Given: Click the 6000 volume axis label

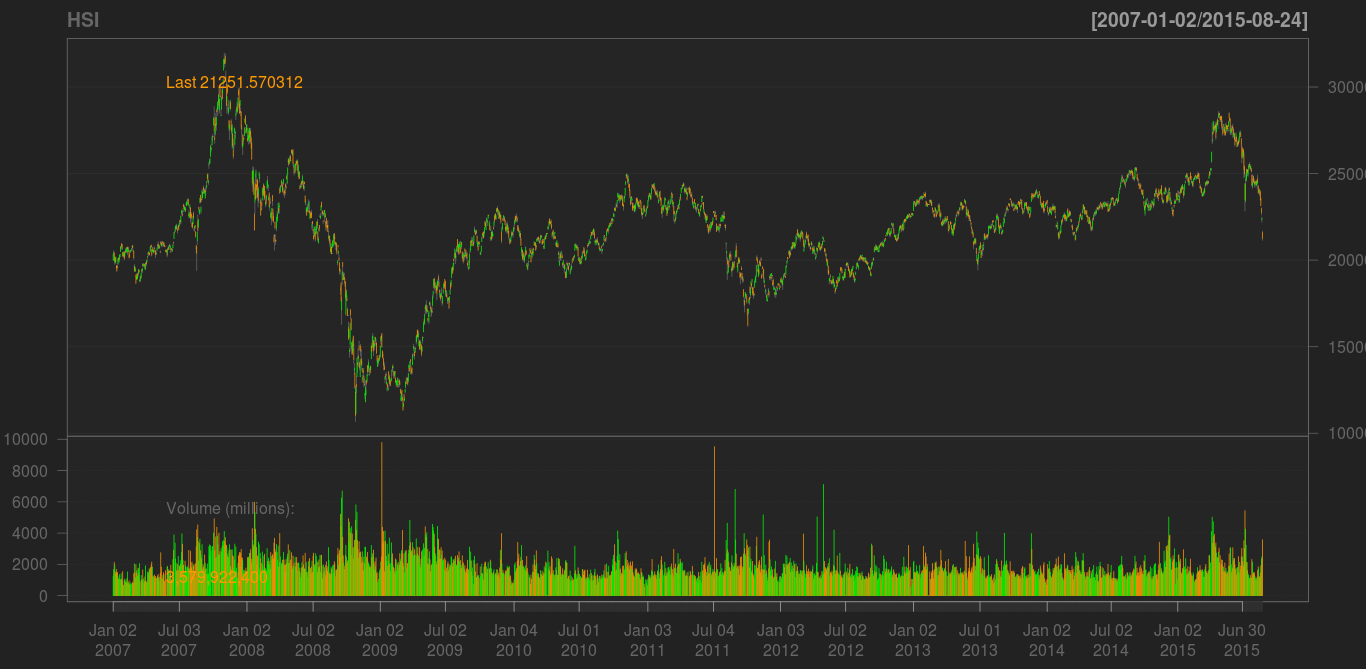Looking at the screenshot, I should (30, 502).
